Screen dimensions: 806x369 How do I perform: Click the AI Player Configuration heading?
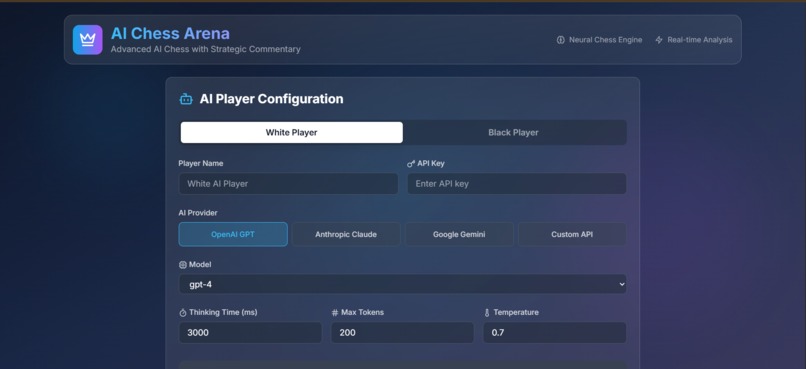271,99
